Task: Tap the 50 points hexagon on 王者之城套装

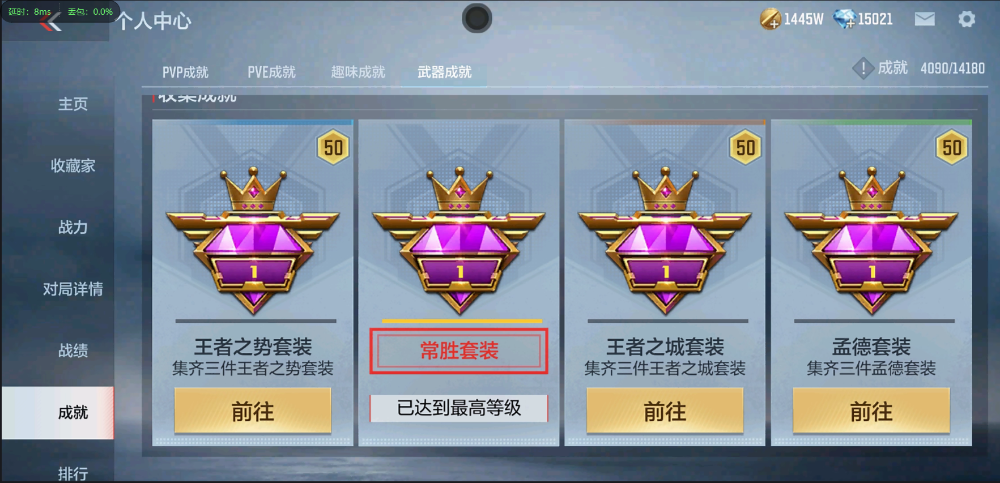Action: coord(746,148)
